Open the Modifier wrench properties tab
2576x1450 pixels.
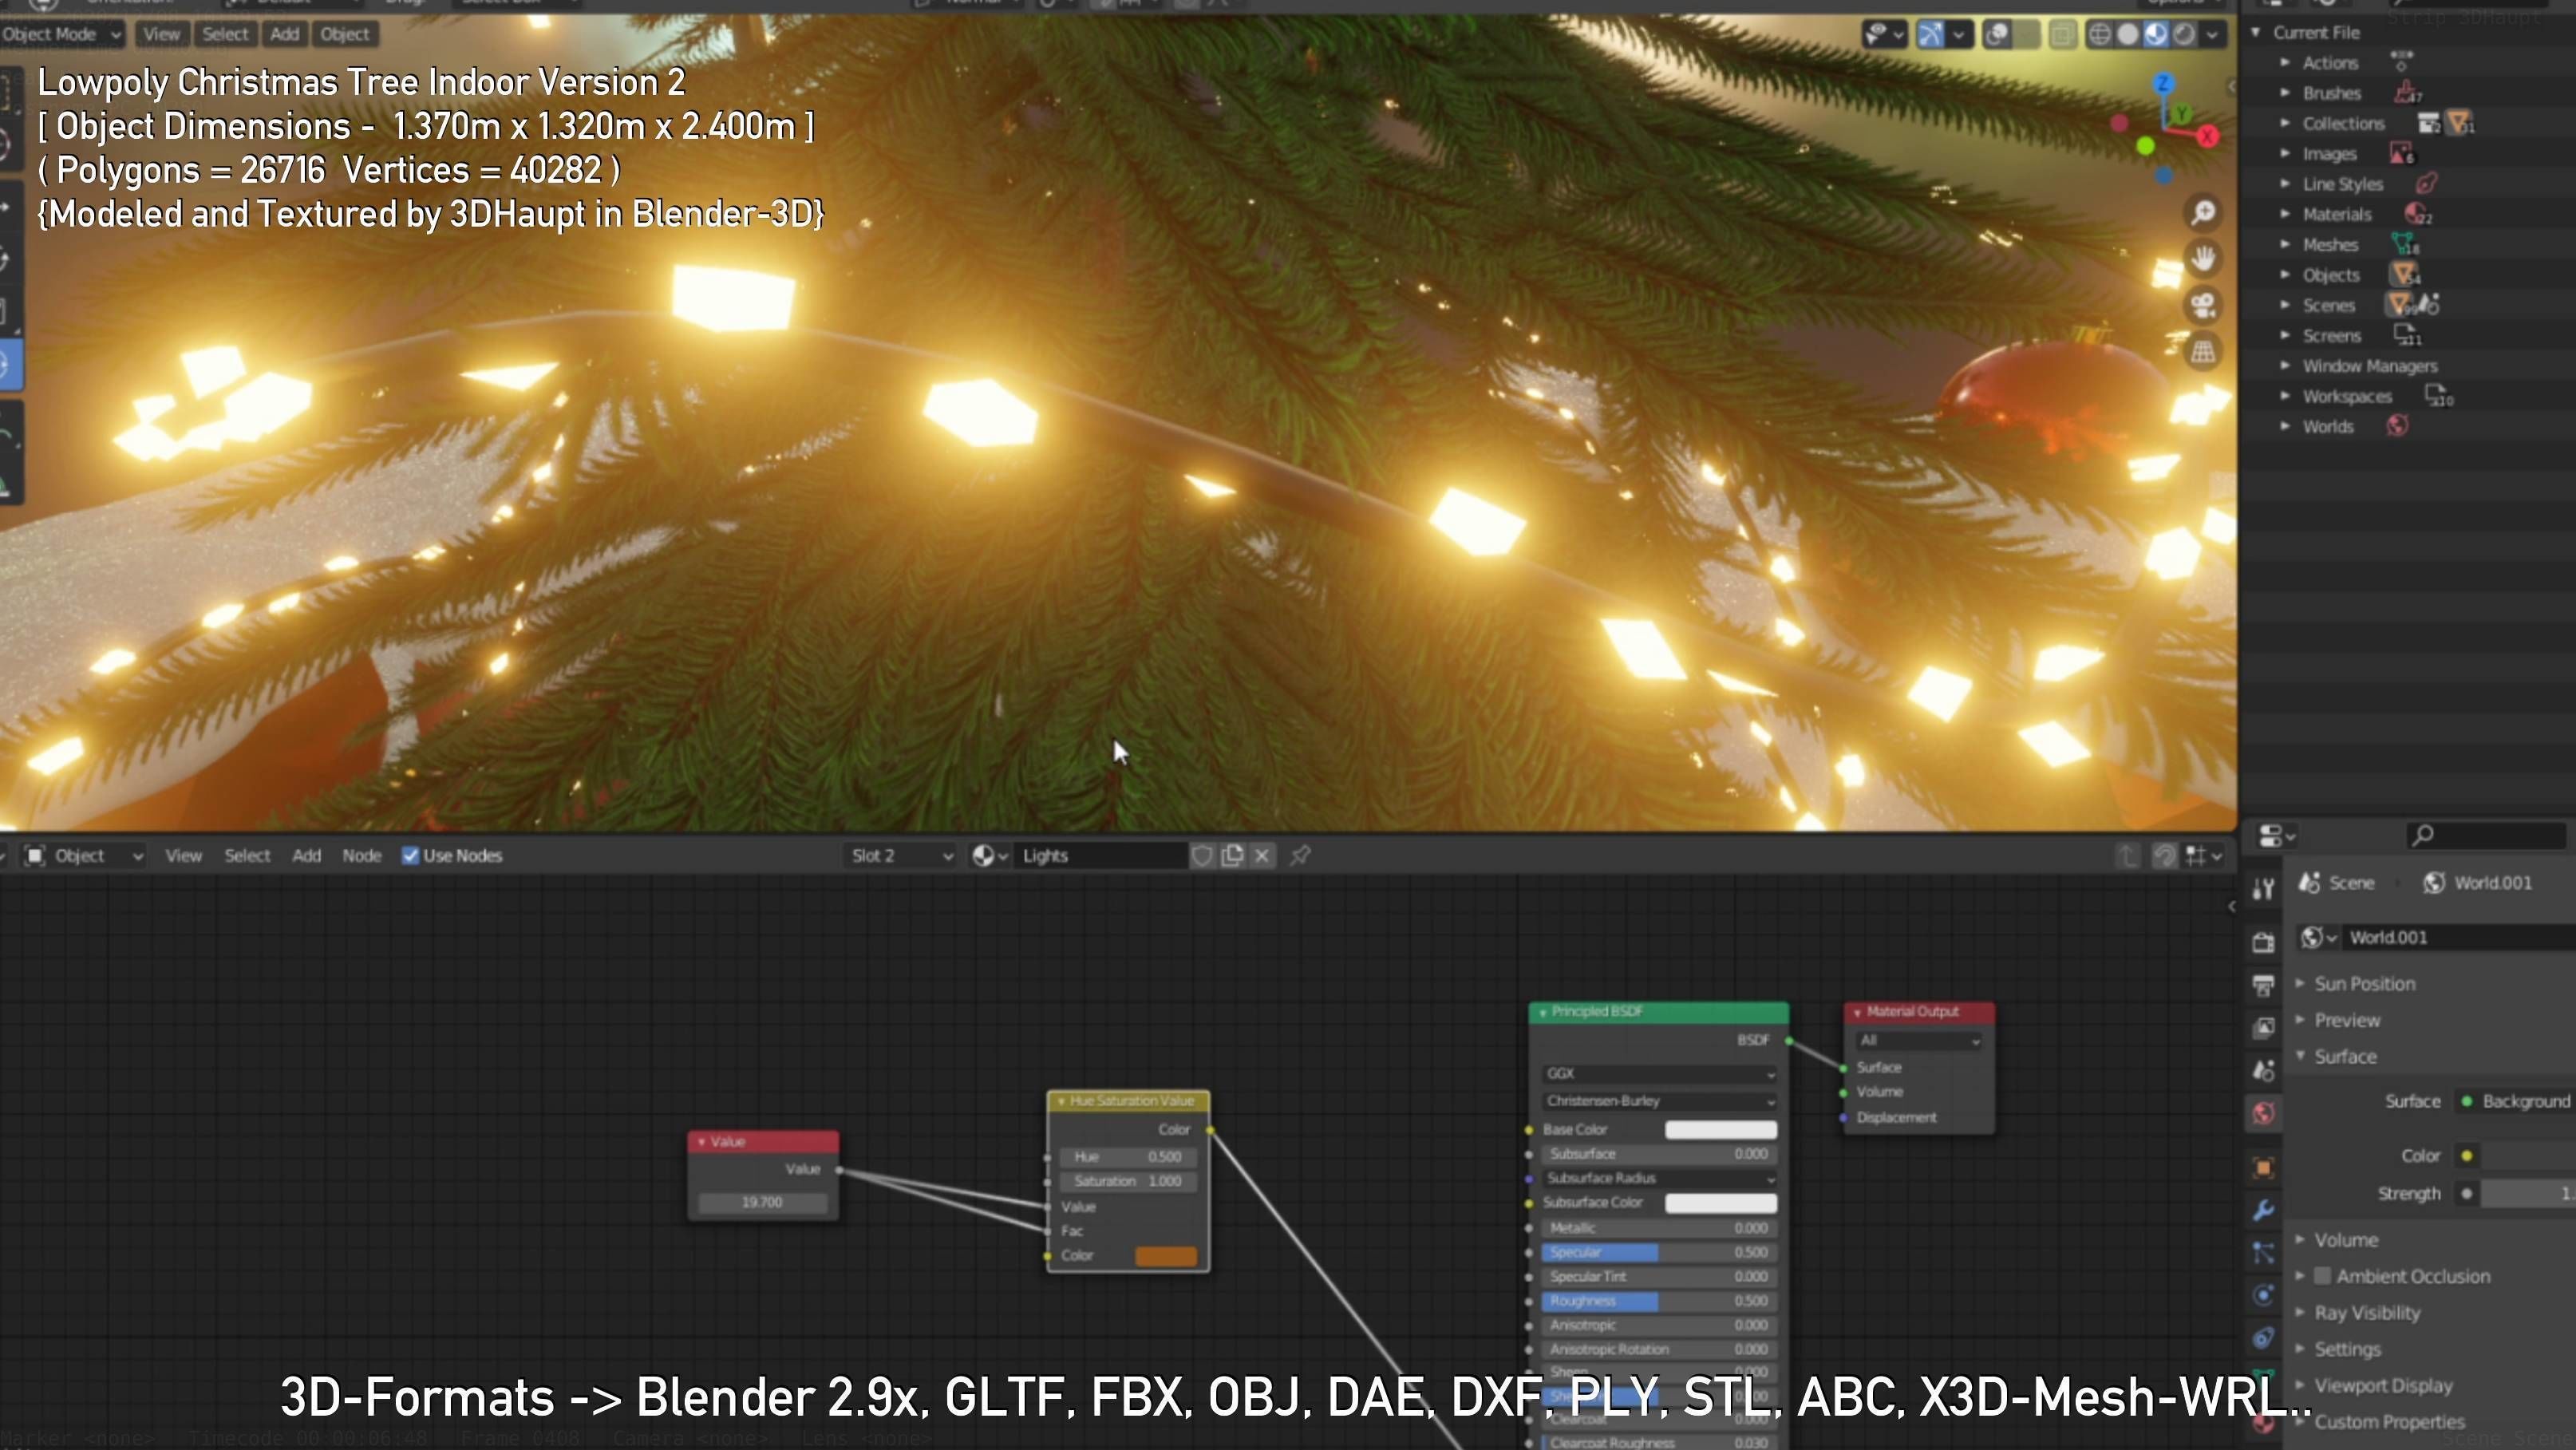point(2264,1210)
